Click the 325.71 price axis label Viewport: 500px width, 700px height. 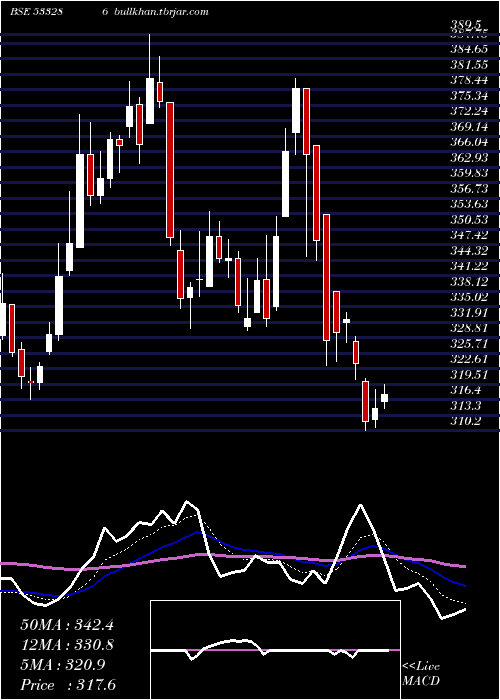469,344
